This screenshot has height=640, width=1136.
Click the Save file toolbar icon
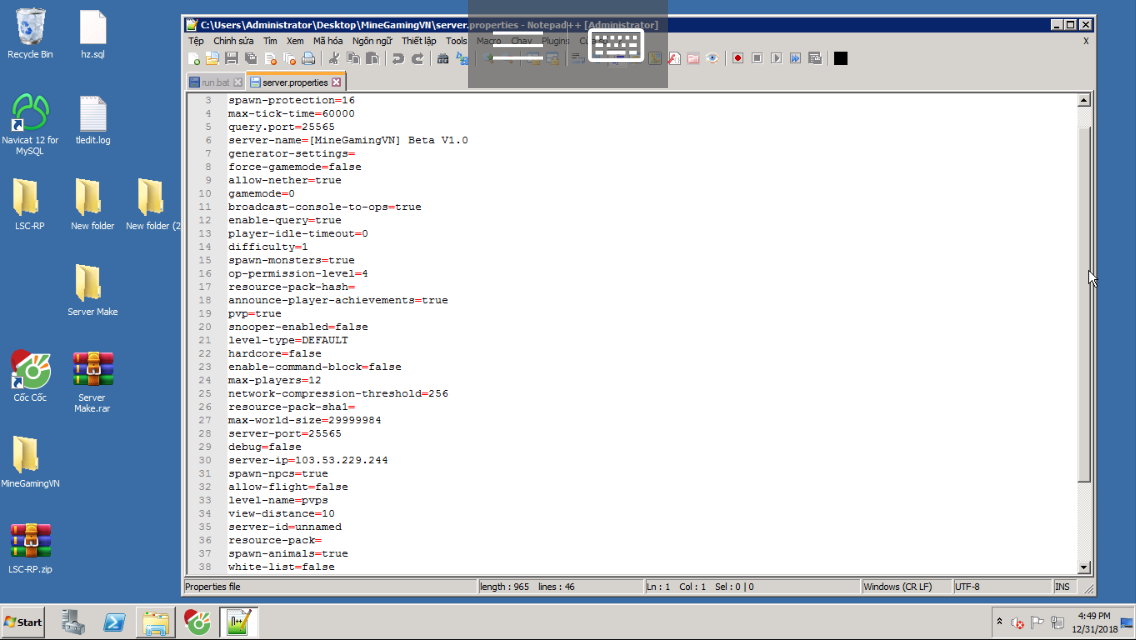click(x=232, y=59)
